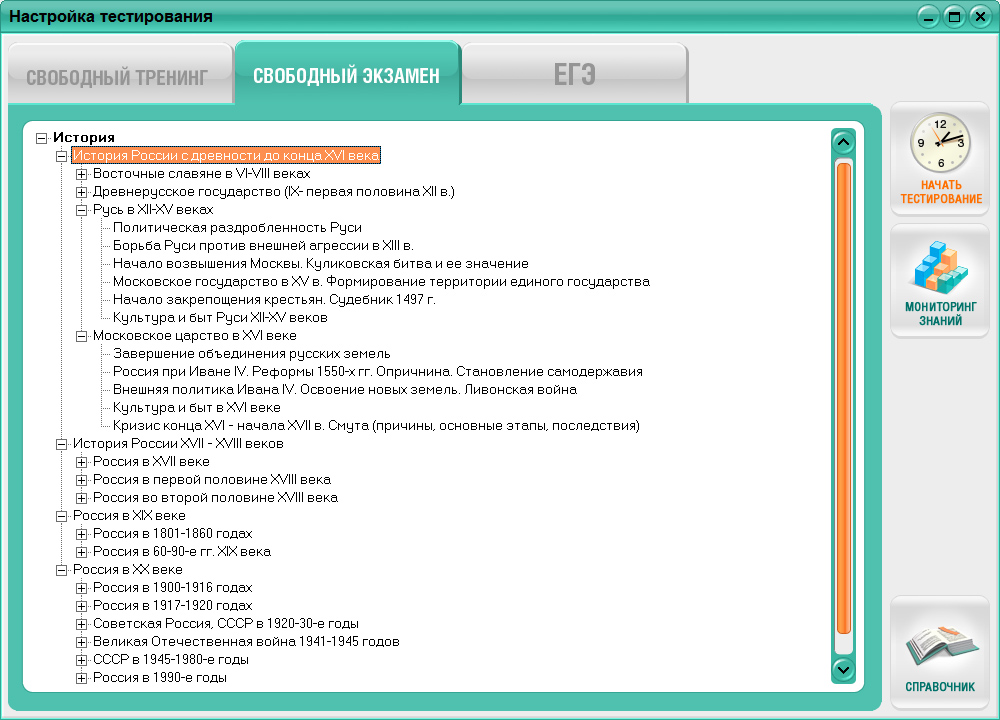Click the scroll down arrow button

(x=843, y=669)
